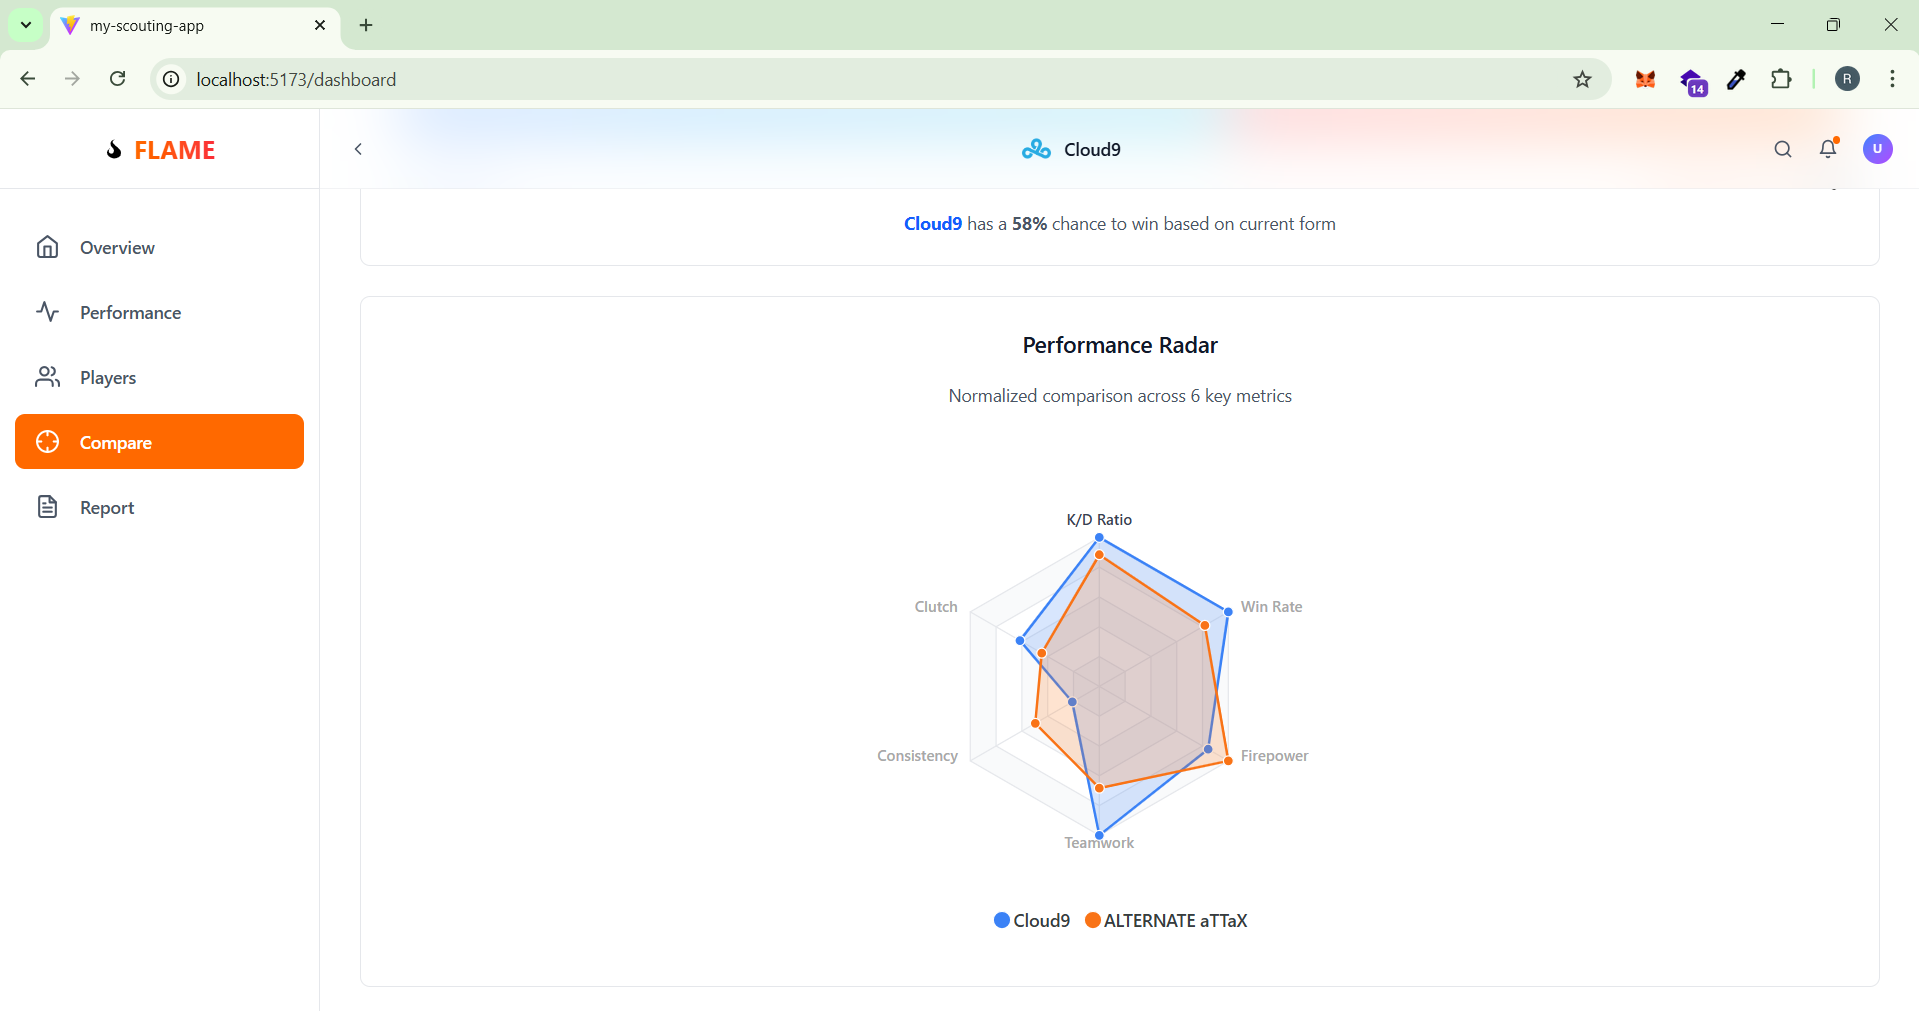Open the Chrome profile R avatar
The height and width of the screenshot is (1011, 1919).
point(1847,79)
